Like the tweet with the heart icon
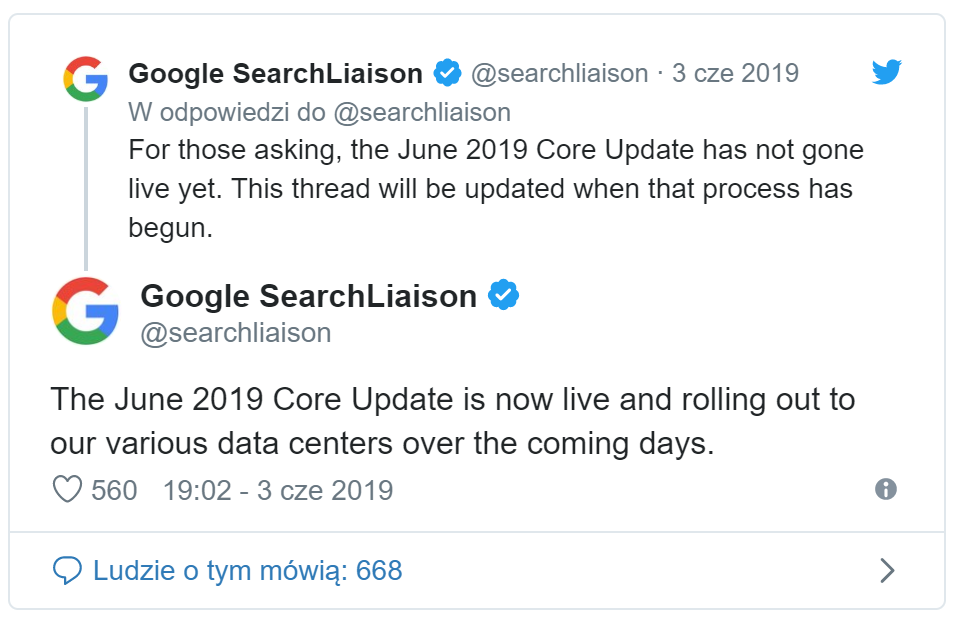 click(x=66, y=490)
